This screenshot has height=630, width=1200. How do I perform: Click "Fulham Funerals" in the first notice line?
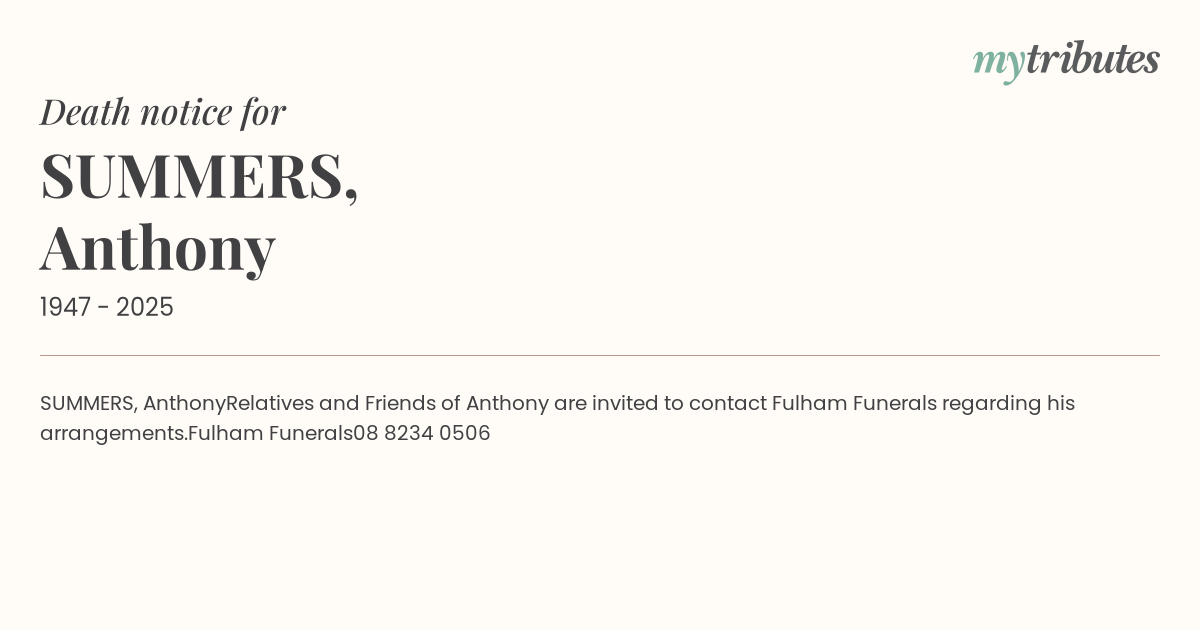pyautogui.click(x=854, y=403)
